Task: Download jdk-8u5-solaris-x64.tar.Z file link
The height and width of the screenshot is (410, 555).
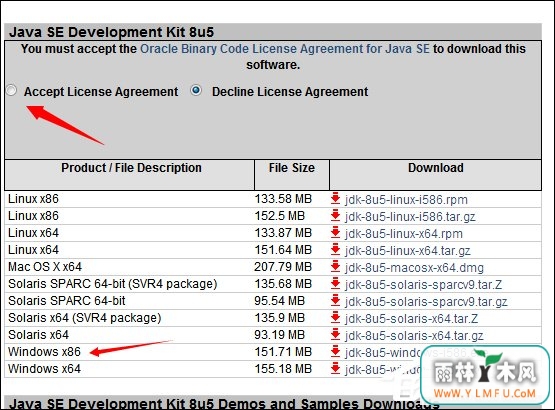Action: [411, 319]
